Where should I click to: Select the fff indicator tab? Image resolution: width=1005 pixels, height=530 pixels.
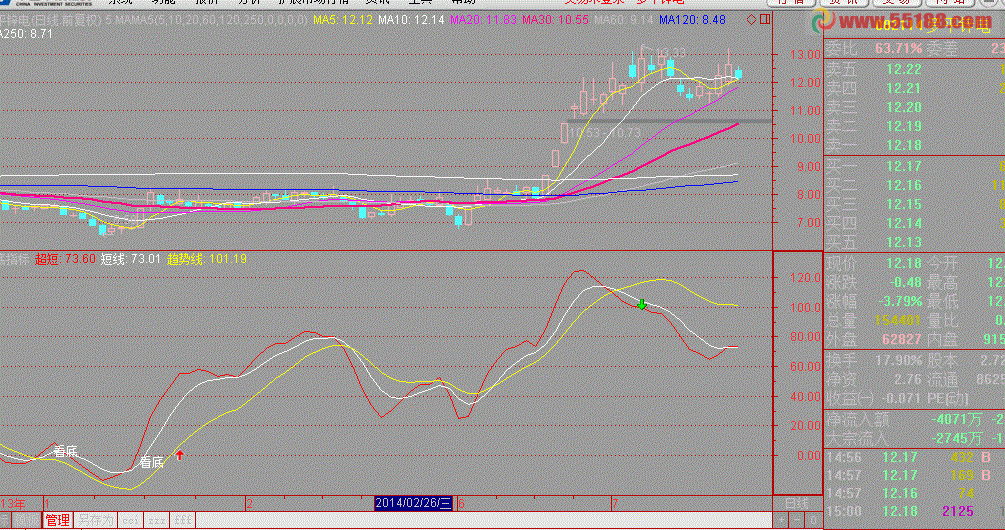pyautogui.click(x=183, y=520)
